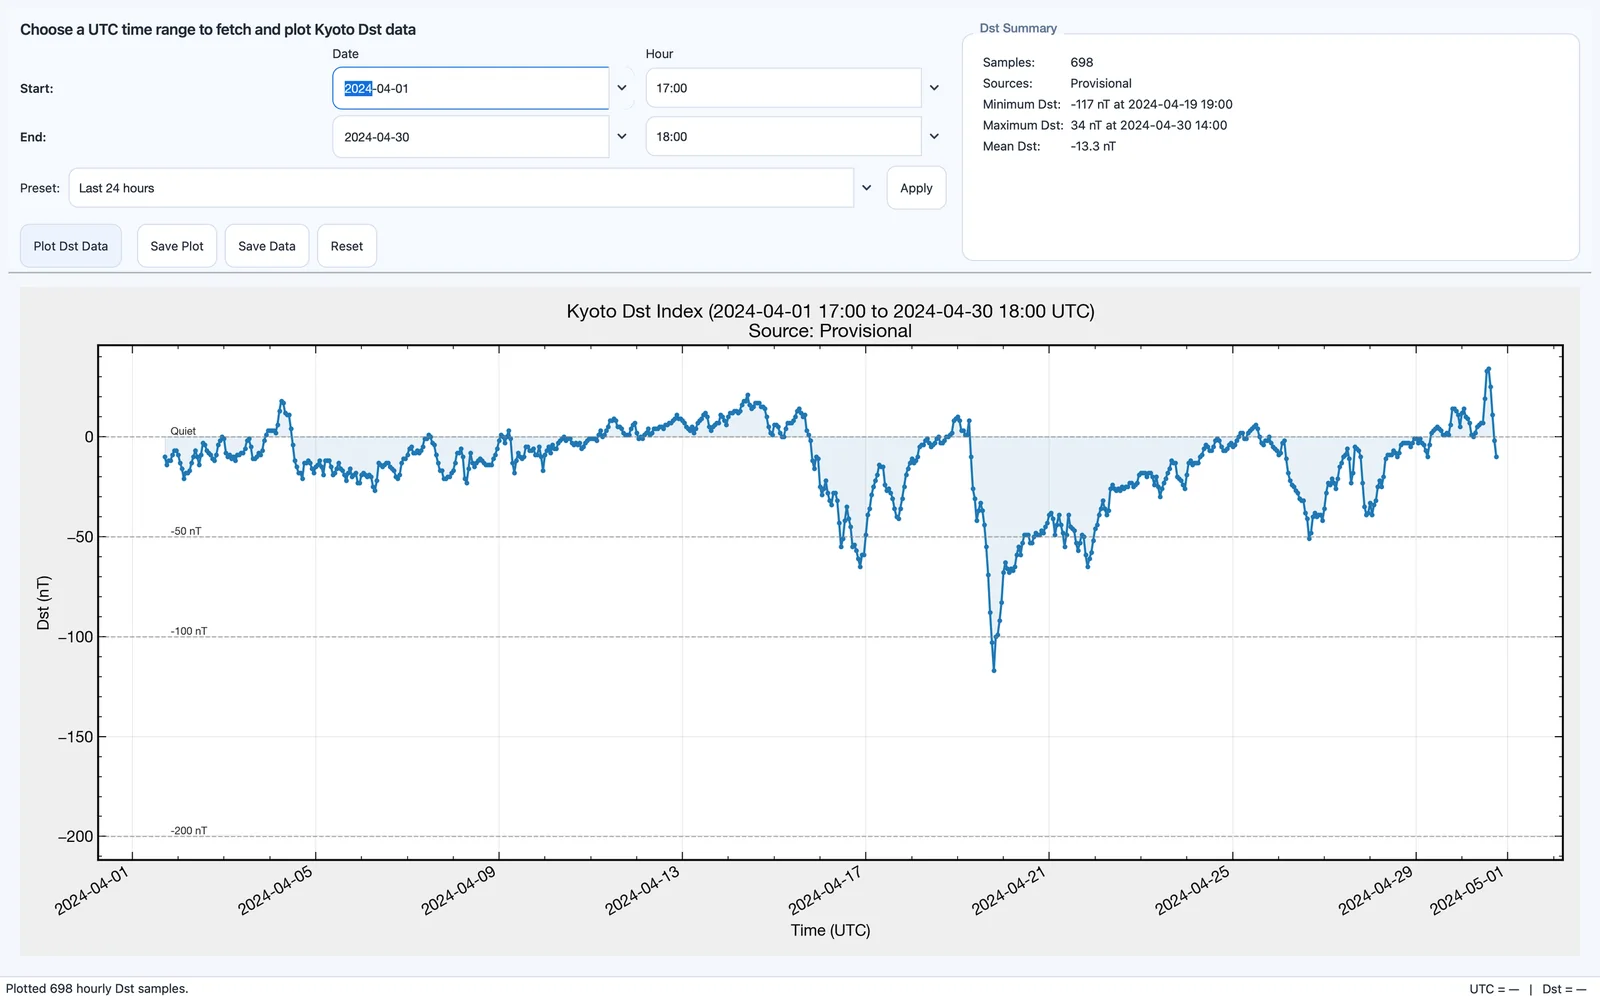The height and width of the screenshot is (1000, 1600).
Task: Click the x-axis tick label 2024-04-09
Action: pyautogui.click(x=458, y=890)
